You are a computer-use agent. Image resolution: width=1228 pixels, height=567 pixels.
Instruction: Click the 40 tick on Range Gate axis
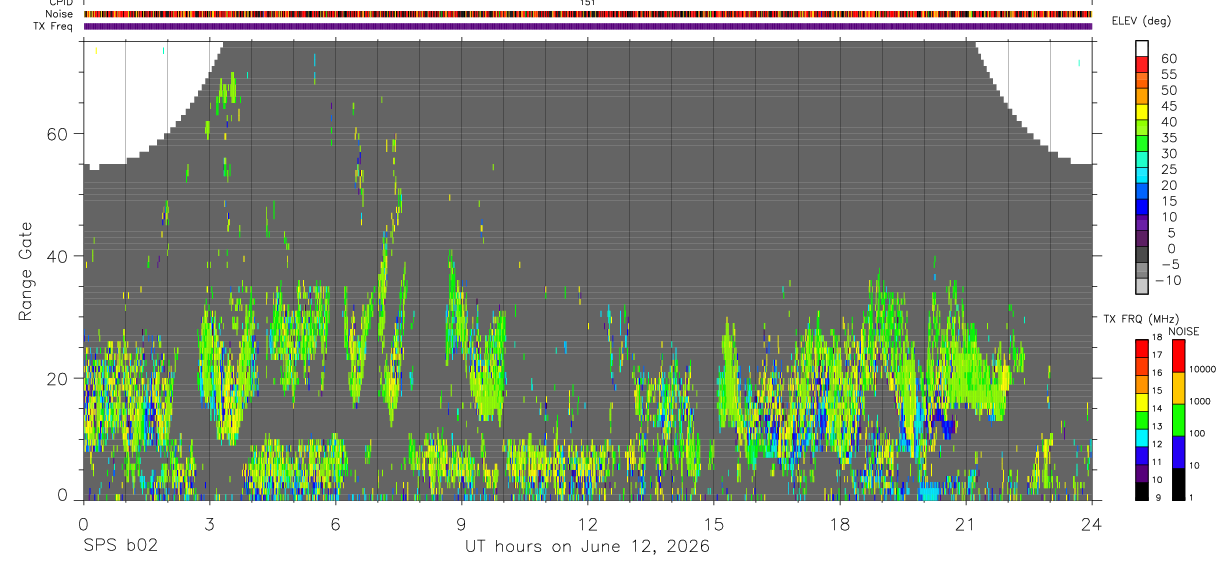click(x=59, y=256)
